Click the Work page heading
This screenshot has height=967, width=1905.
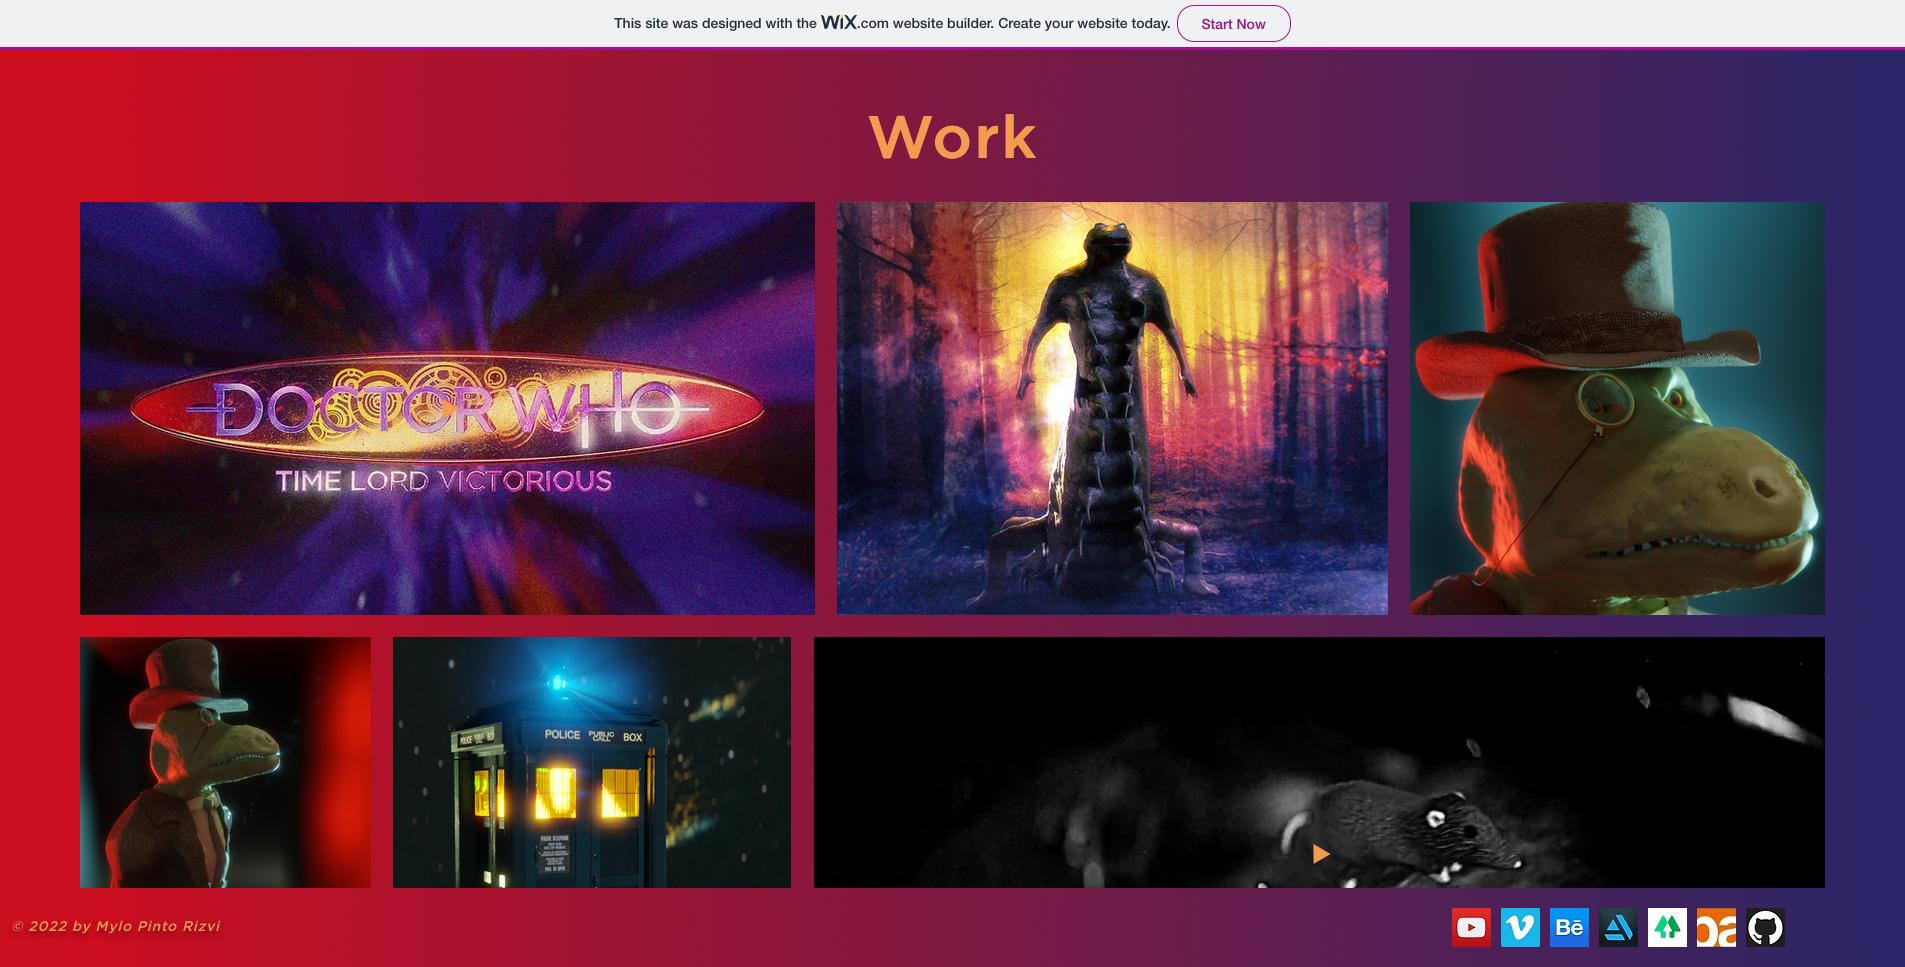pyautogui.click(x=952, y=137)
